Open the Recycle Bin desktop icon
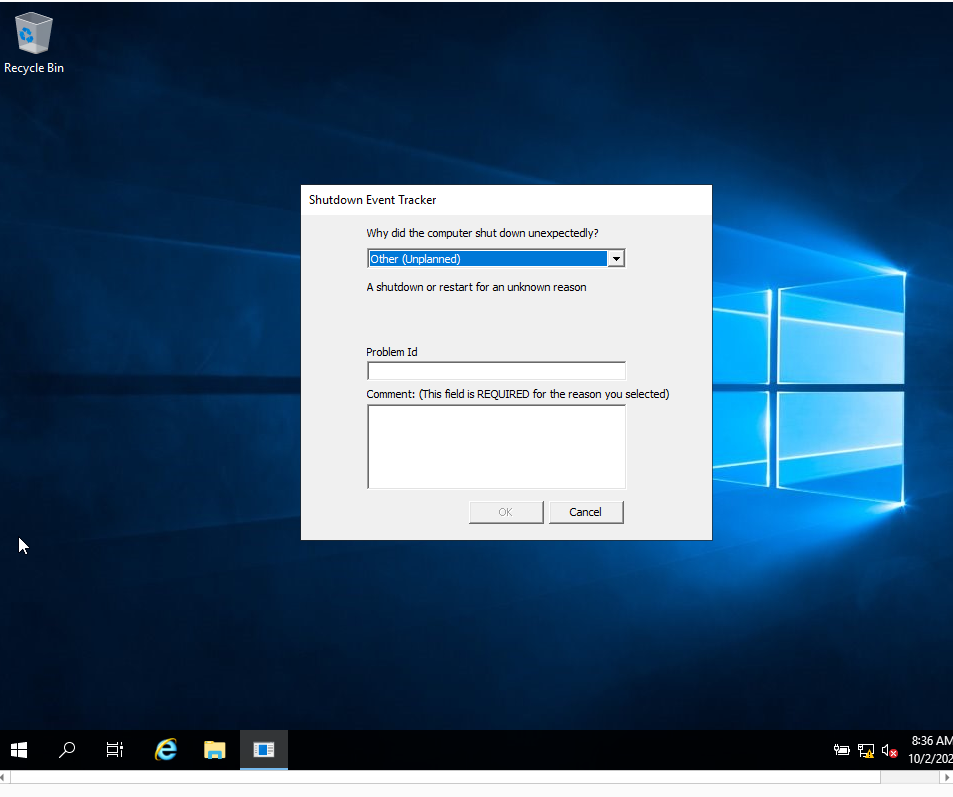 [33, 43]
